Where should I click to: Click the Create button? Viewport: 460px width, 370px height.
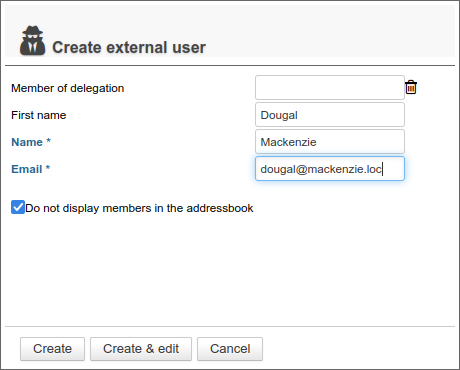pyautogui.click(x=52, y=349)
